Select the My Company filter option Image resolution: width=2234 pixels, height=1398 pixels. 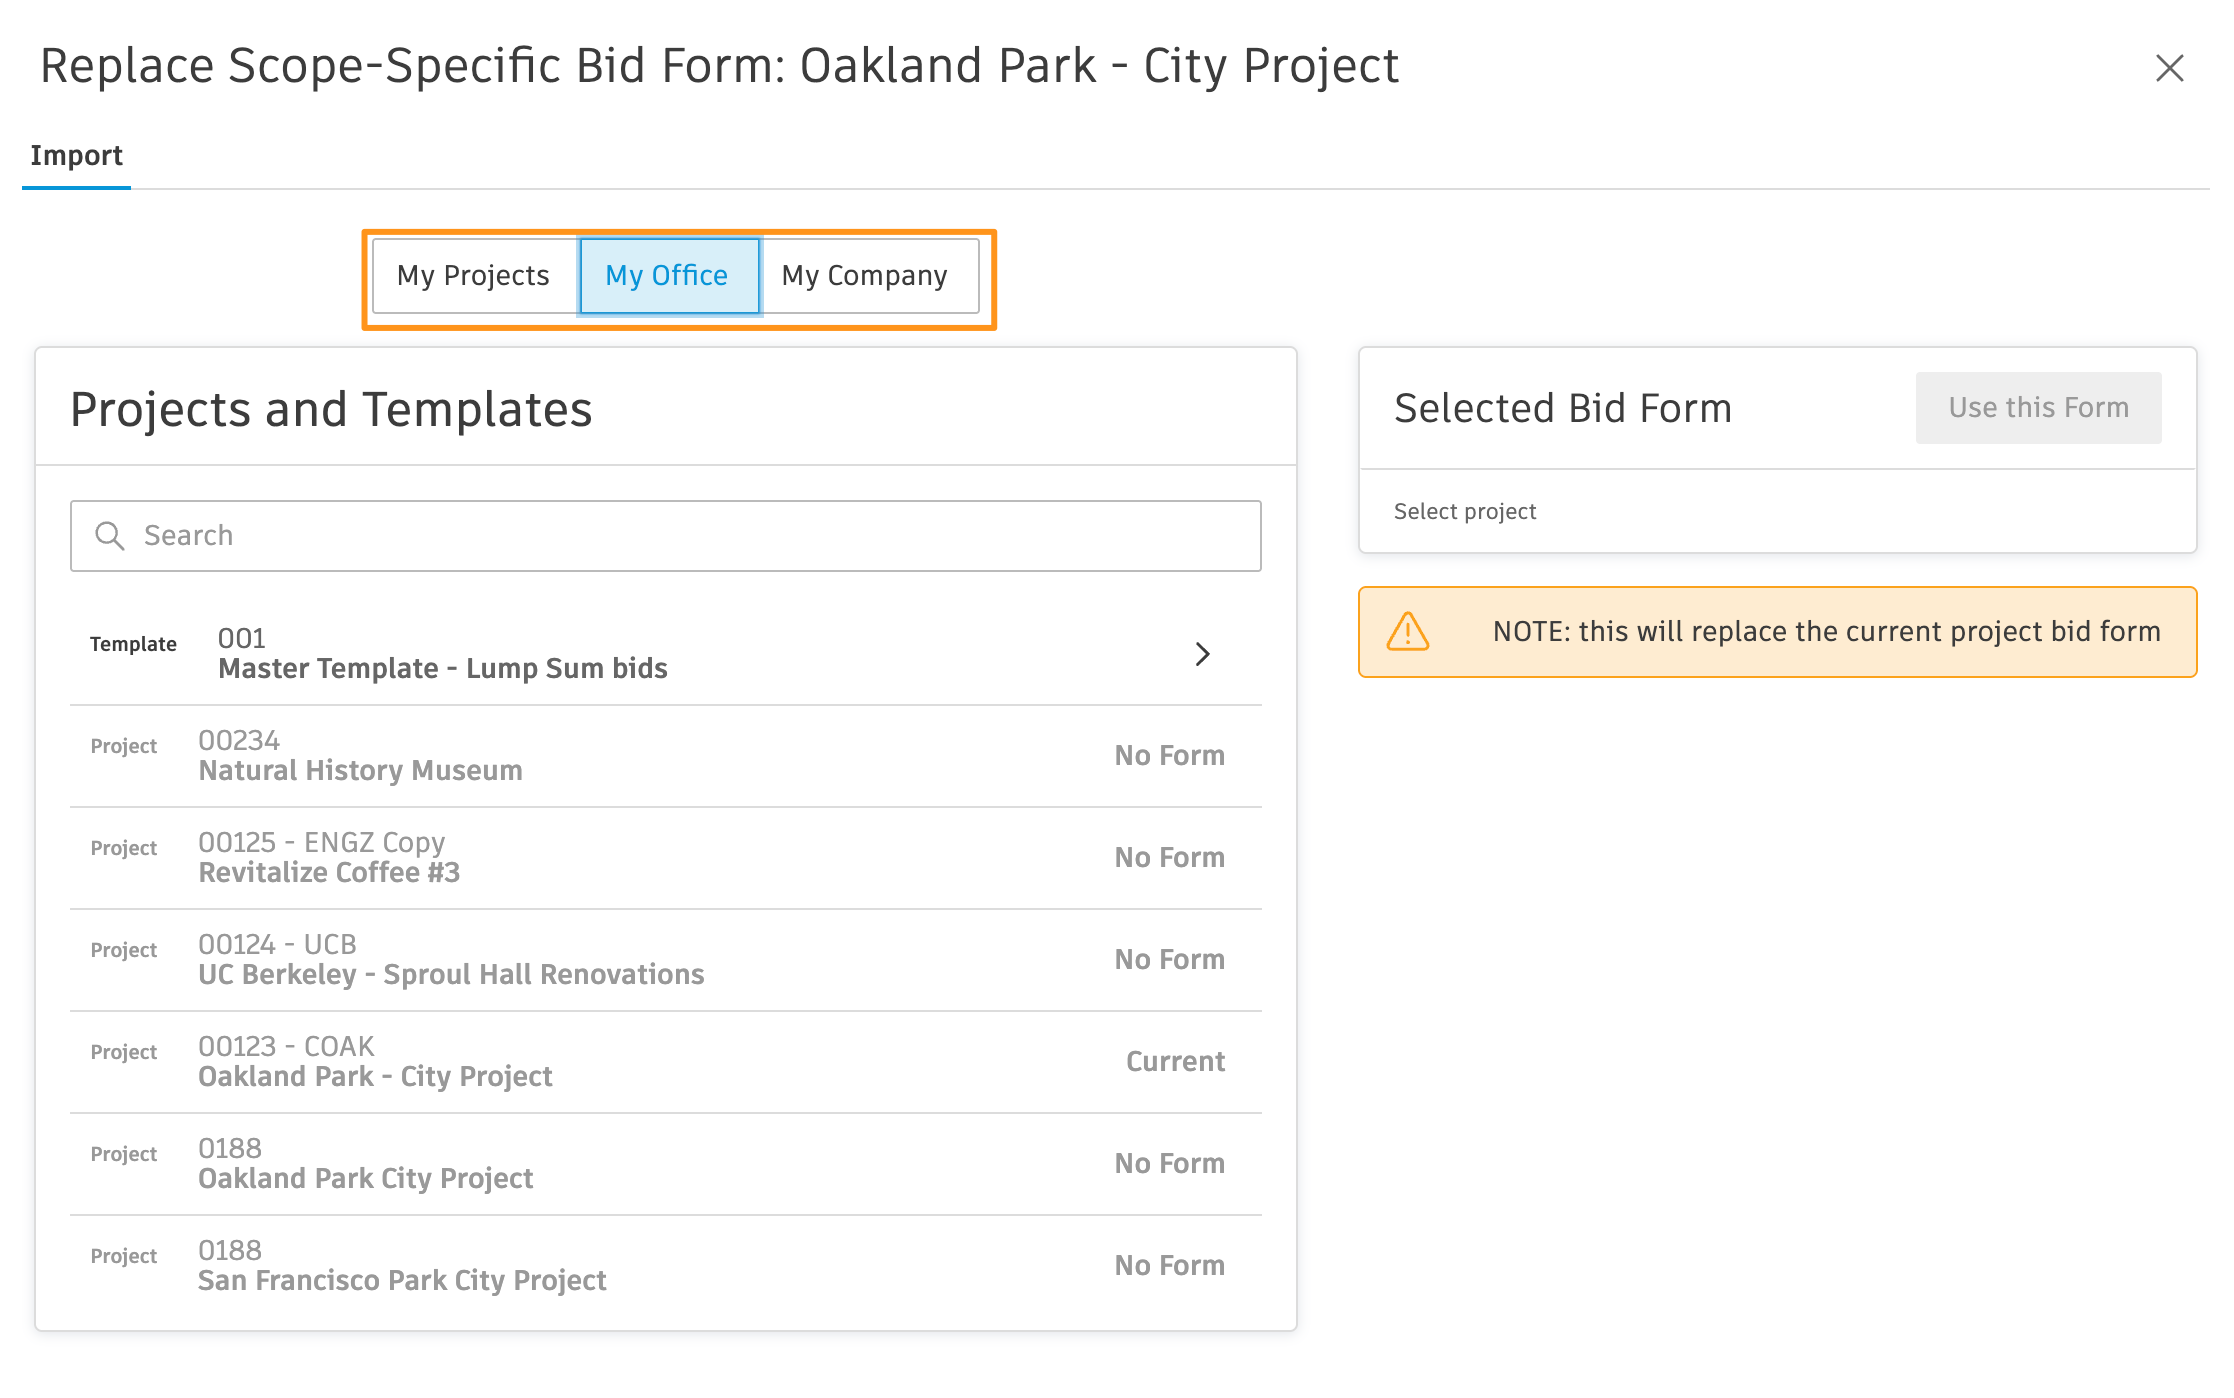866,275
